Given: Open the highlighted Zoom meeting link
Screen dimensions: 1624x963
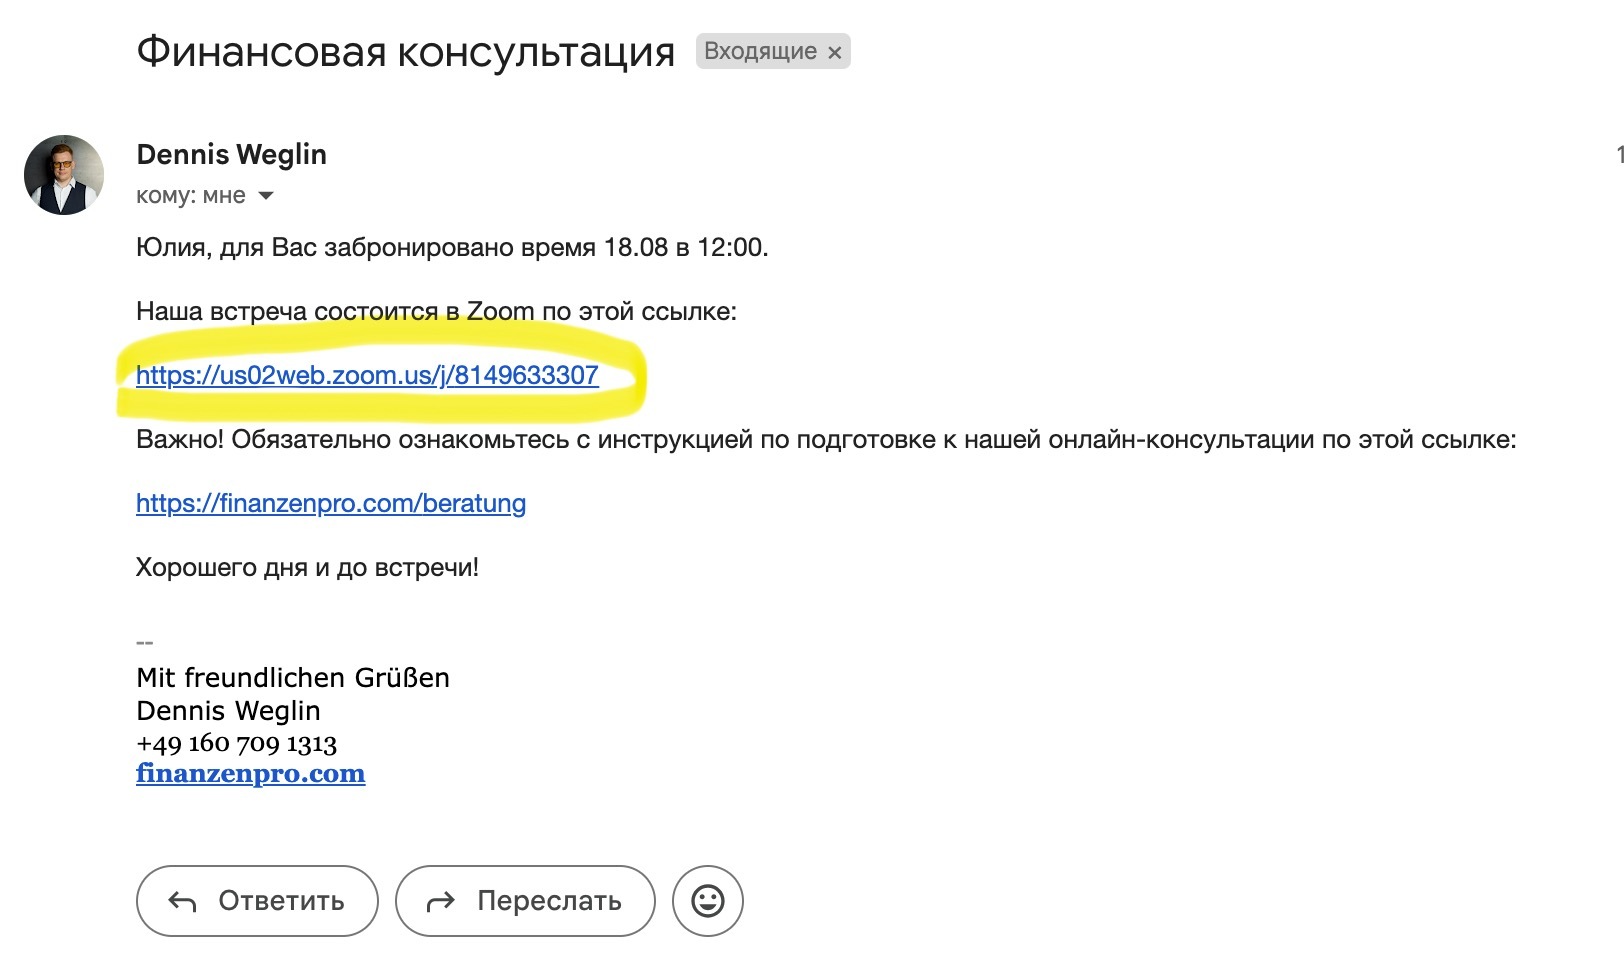Looking at the screenshot, I should point(367,376).
